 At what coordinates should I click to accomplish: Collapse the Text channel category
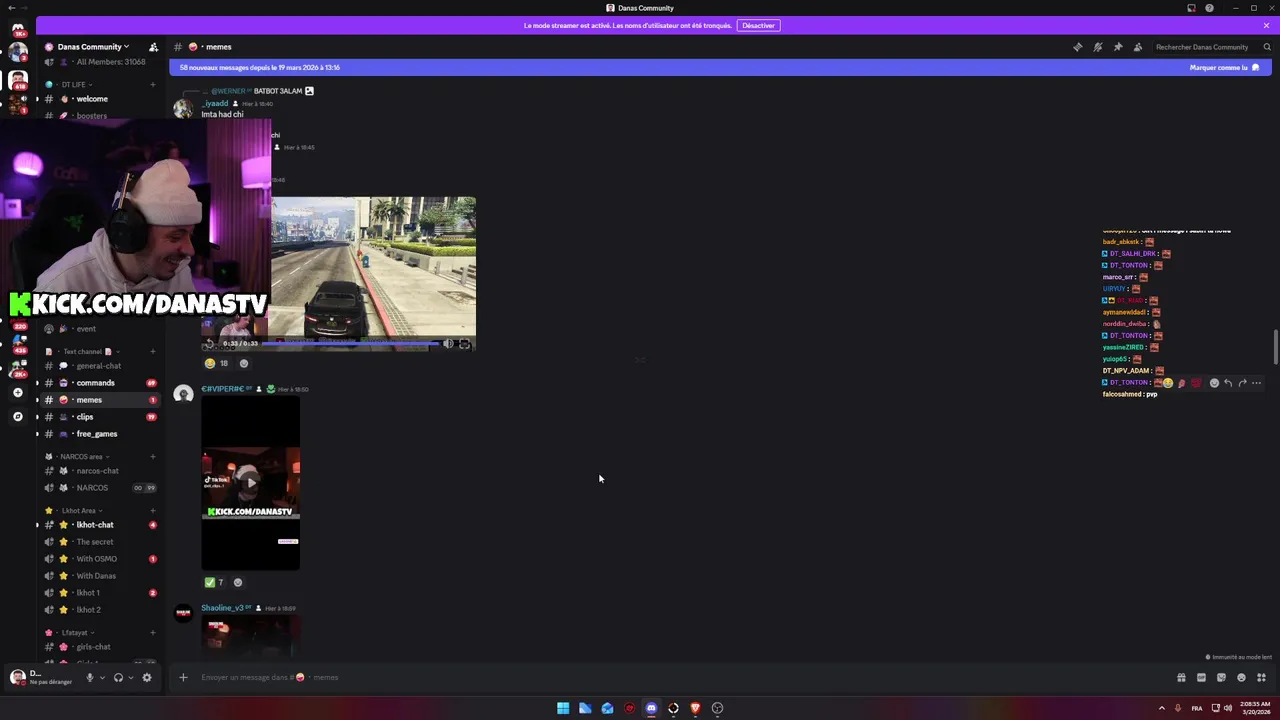tap(82, 351)
